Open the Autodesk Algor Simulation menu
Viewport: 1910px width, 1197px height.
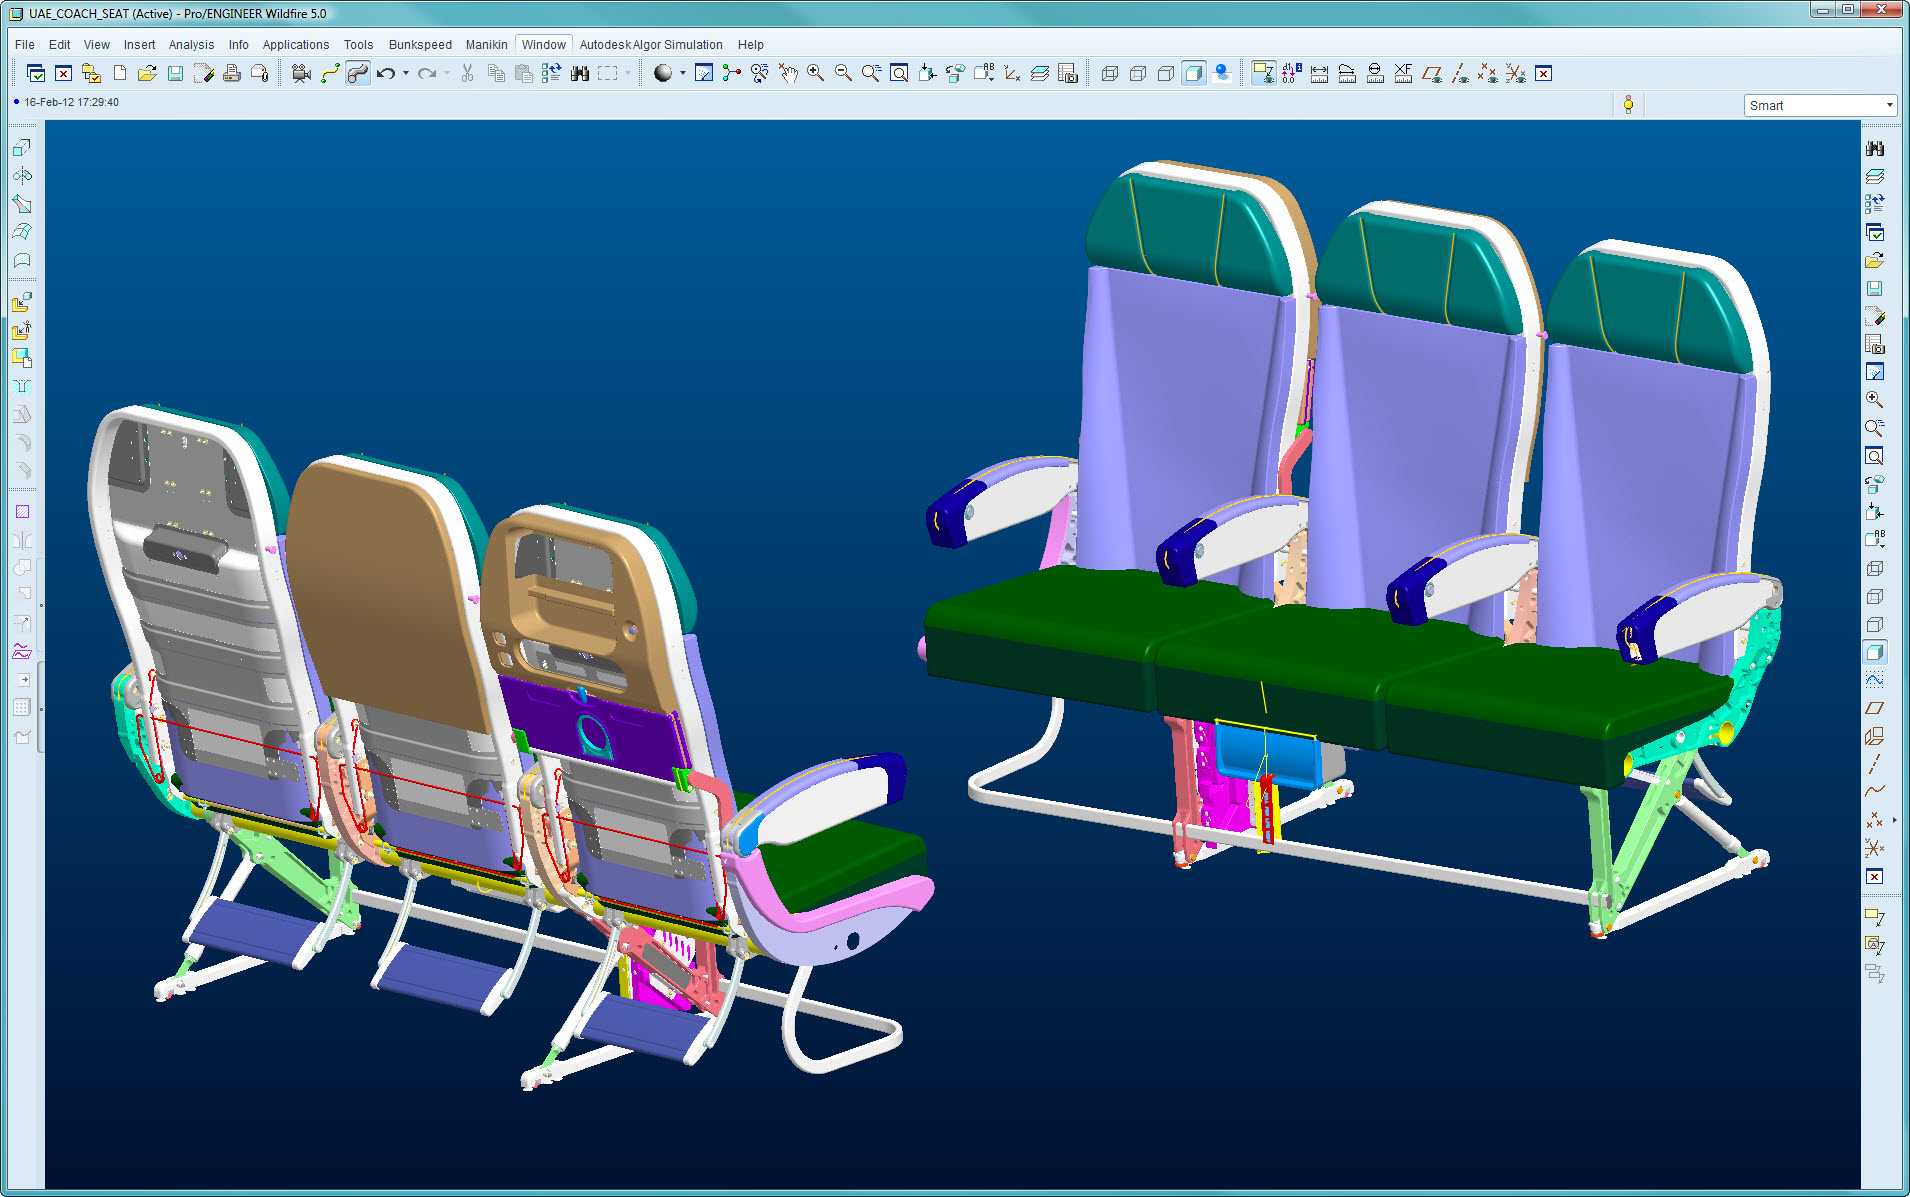tap(651, 45)
